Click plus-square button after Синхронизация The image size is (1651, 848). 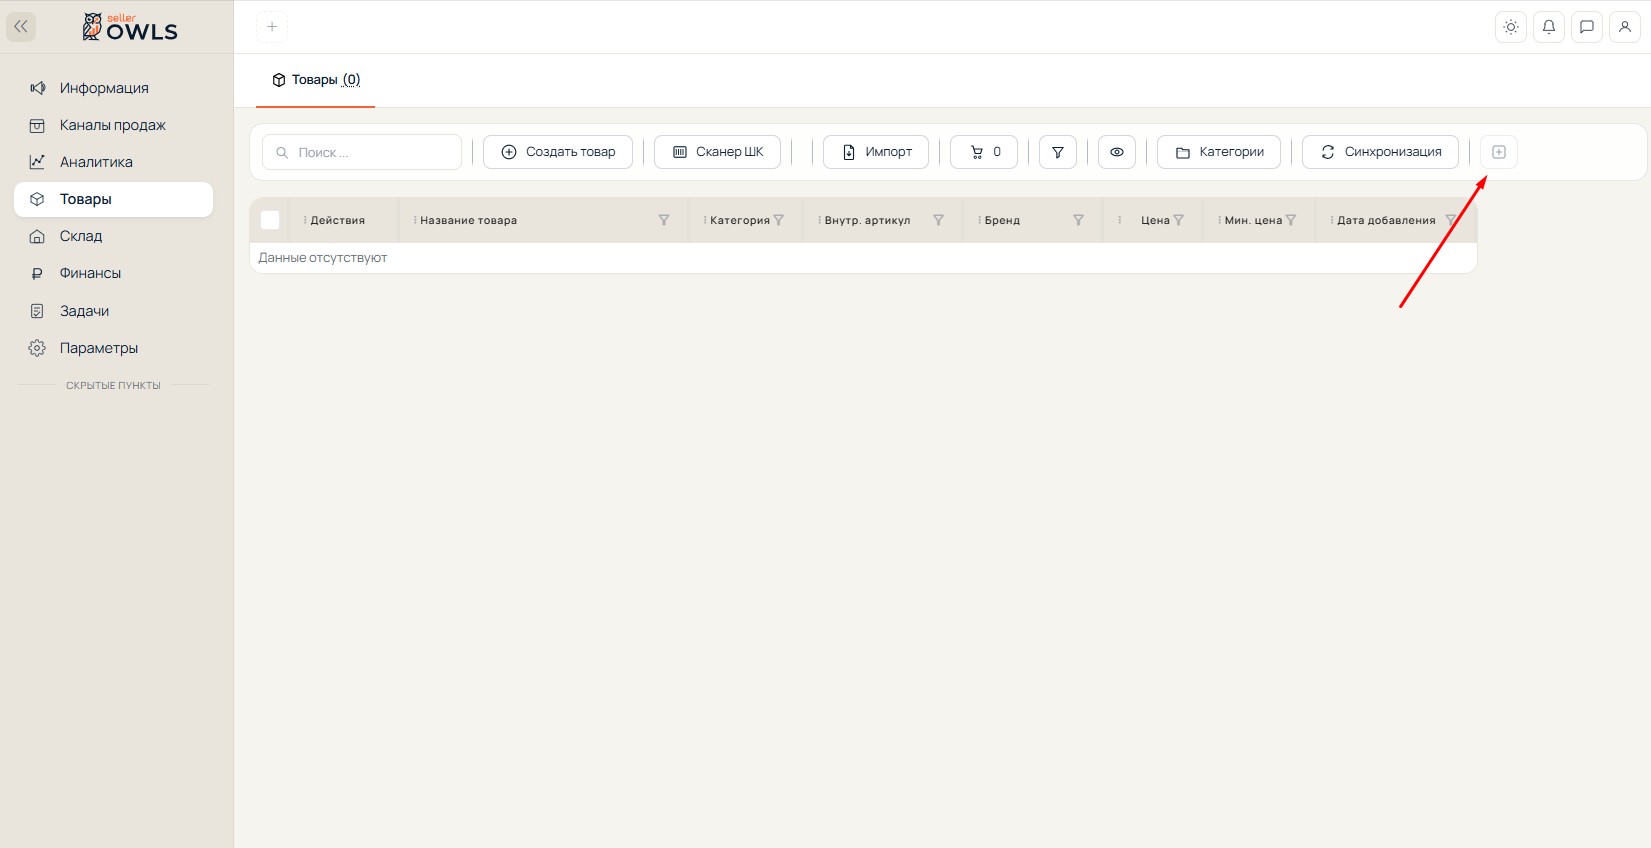1499,152
